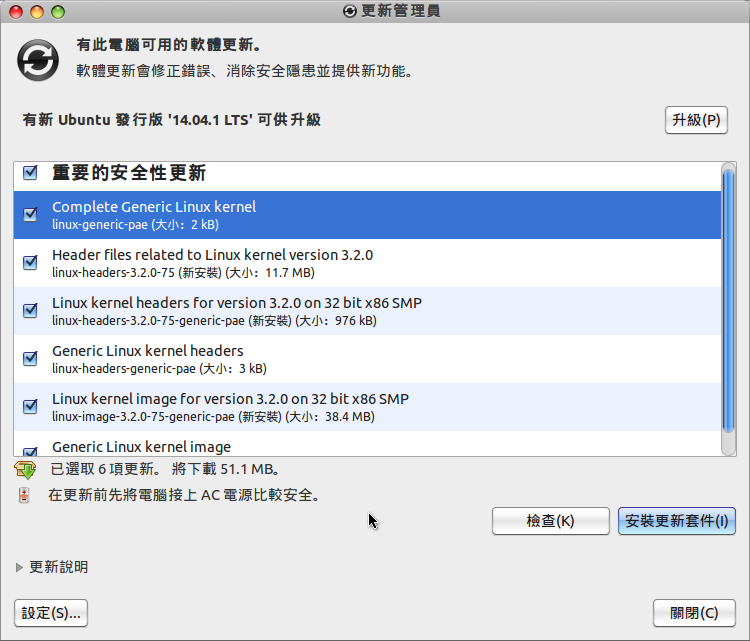Viewport: 750px width, 641px height.
Task: Open 設定(S)... settings
Action: (51, 613)
